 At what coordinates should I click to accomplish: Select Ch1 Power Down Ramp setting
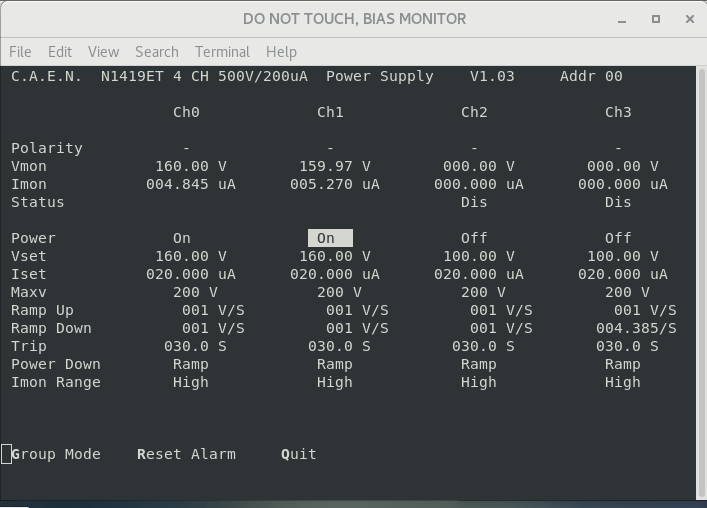334,364
